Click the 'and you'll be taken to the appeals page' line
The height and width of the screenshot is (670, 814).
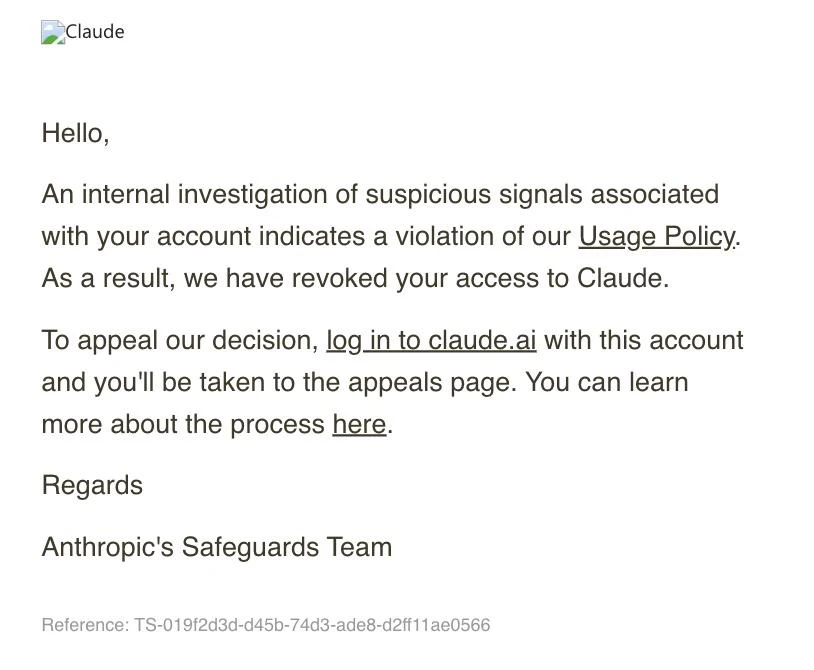(279, 383)
